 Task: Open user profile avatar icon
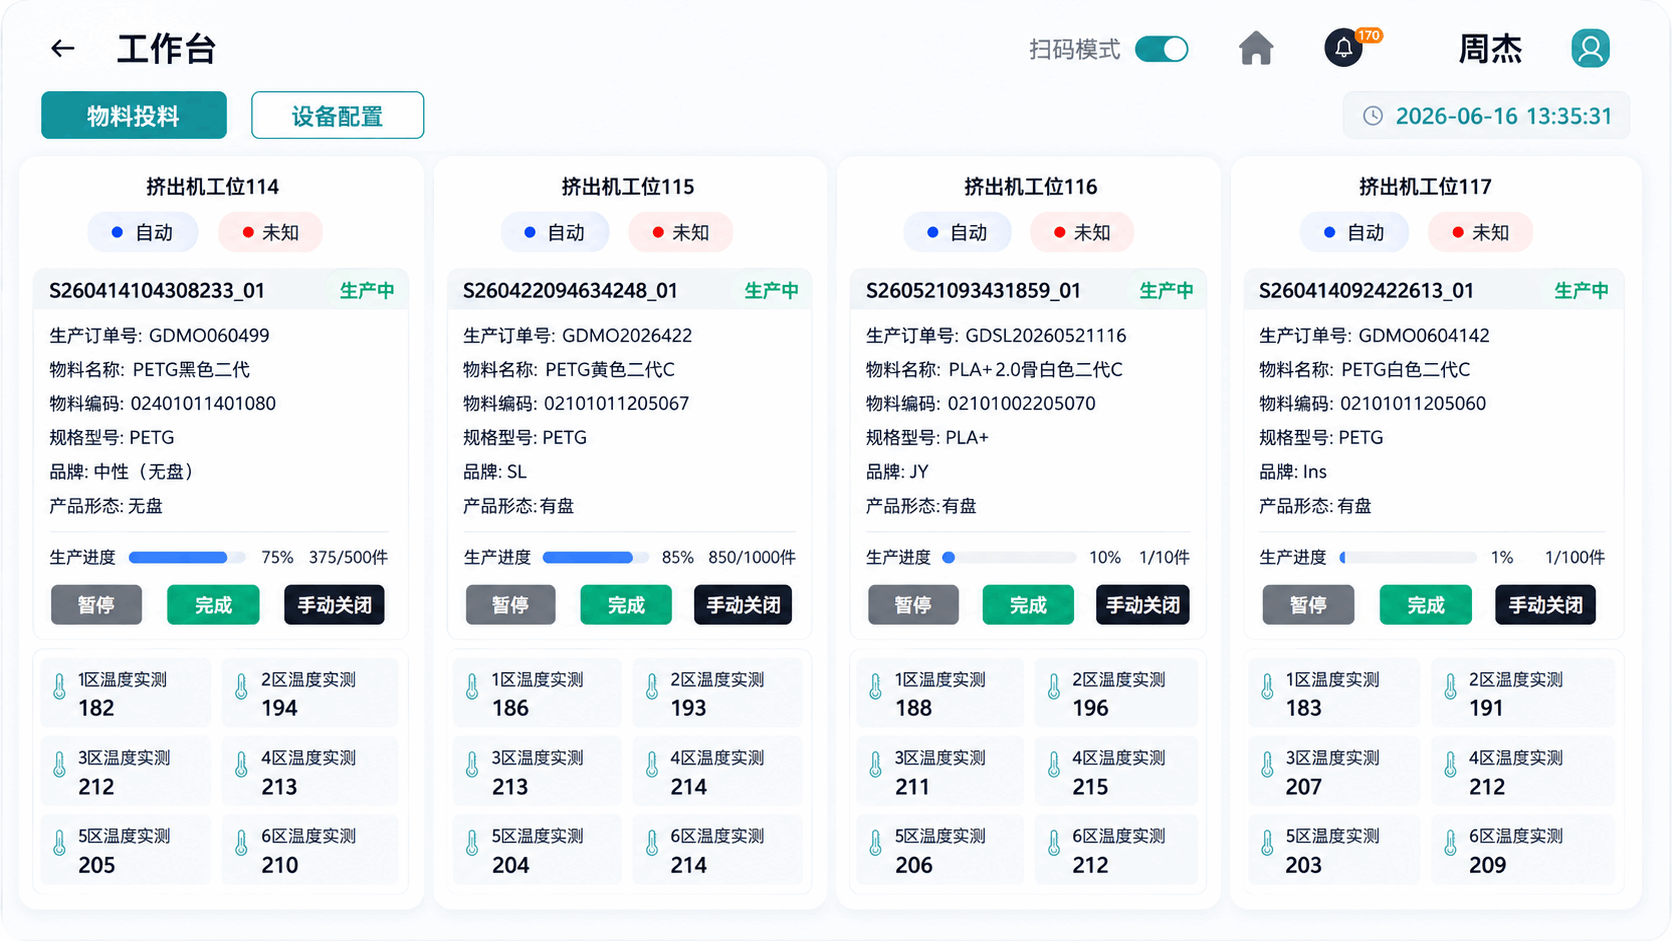pos(1590,48)
